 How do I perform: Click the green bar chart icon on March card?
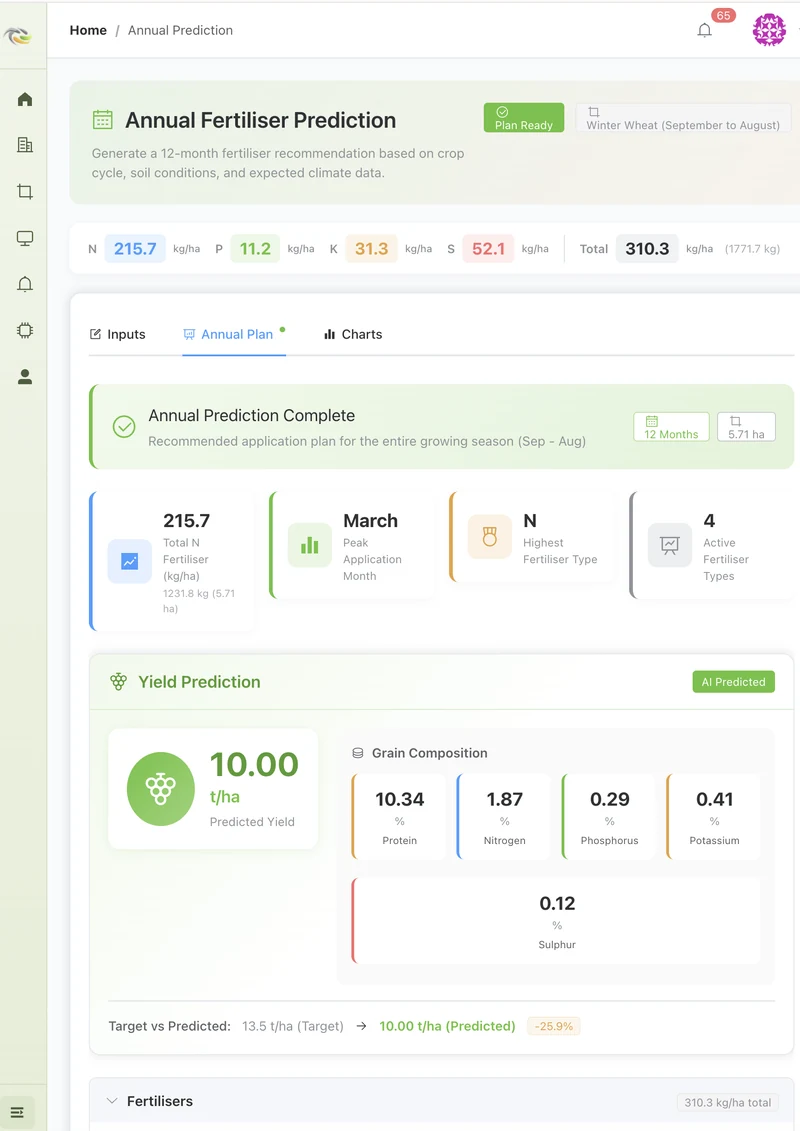[309, 545]
